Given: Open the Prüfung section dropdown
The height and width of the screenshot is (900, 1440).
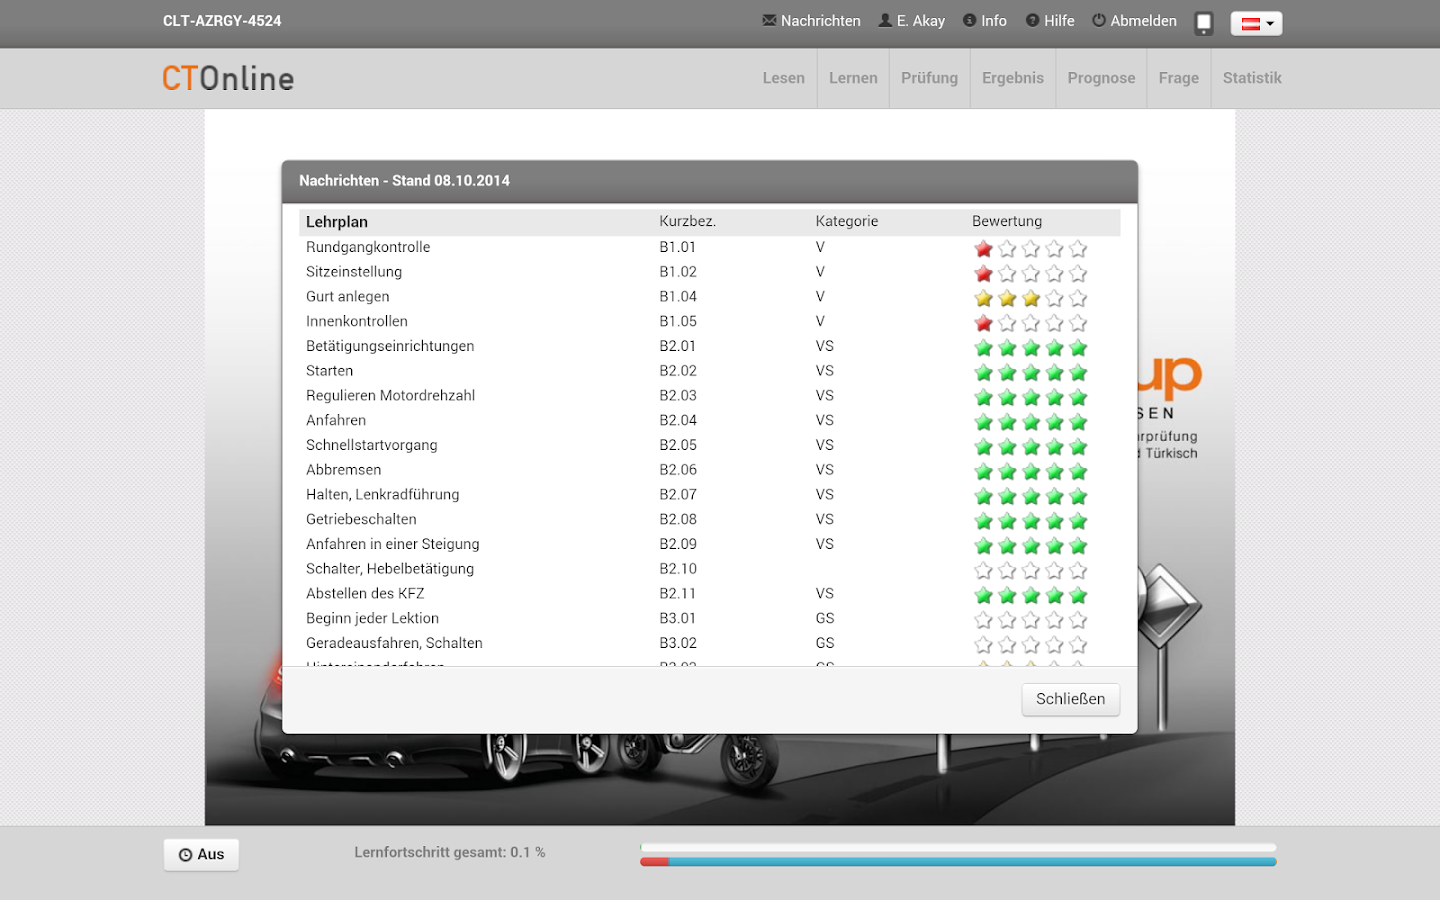Looking at the screenshot, I should tap(929, 77).
